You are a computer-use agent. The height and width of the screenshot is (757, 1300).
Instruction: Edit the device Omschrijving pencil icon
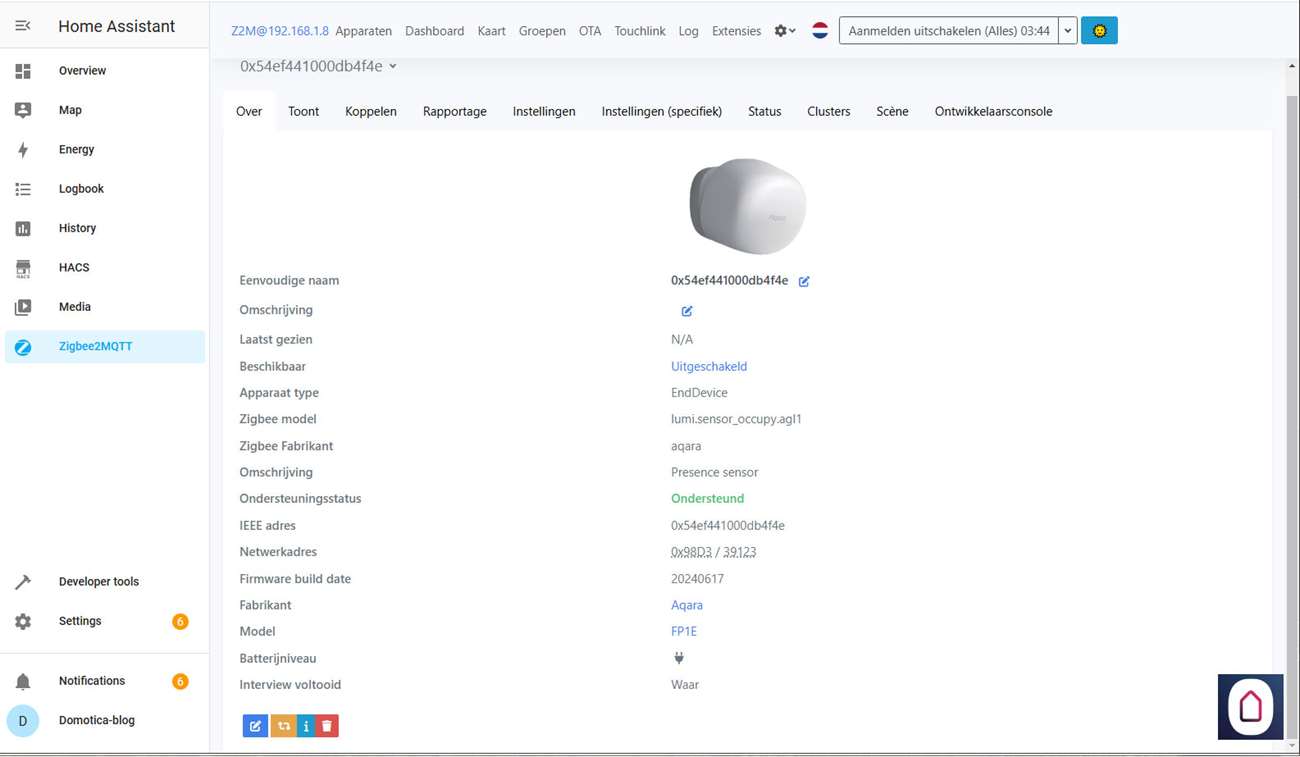[x=687, y=311]
